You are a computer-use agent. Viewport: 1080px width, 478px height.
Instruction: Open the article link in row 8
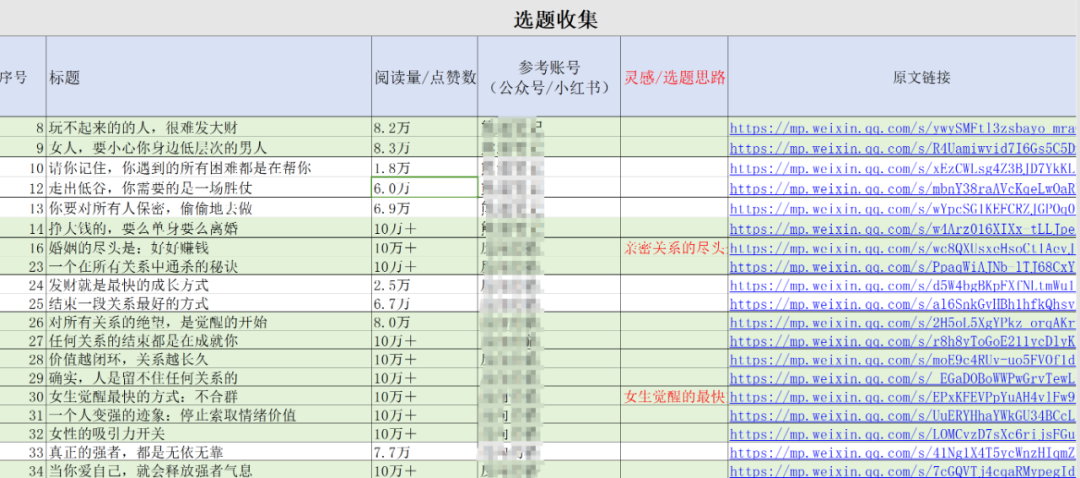click(902, 128)
